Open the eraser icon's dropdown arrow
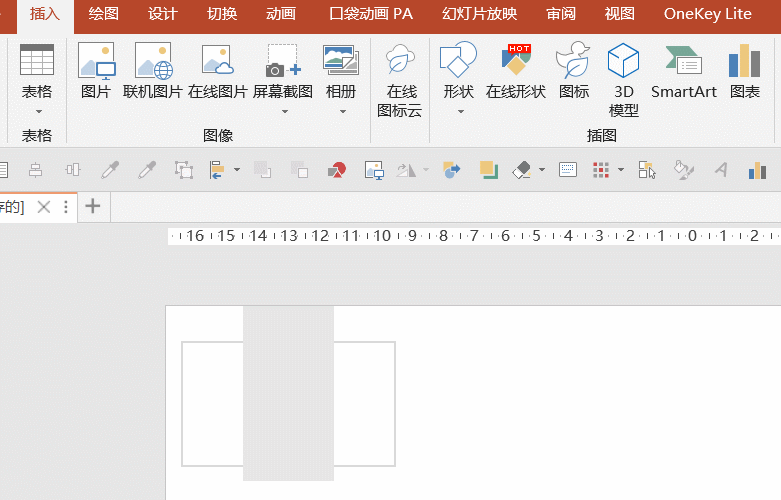Viewport: 781px width, 500px height. point(542,170)
